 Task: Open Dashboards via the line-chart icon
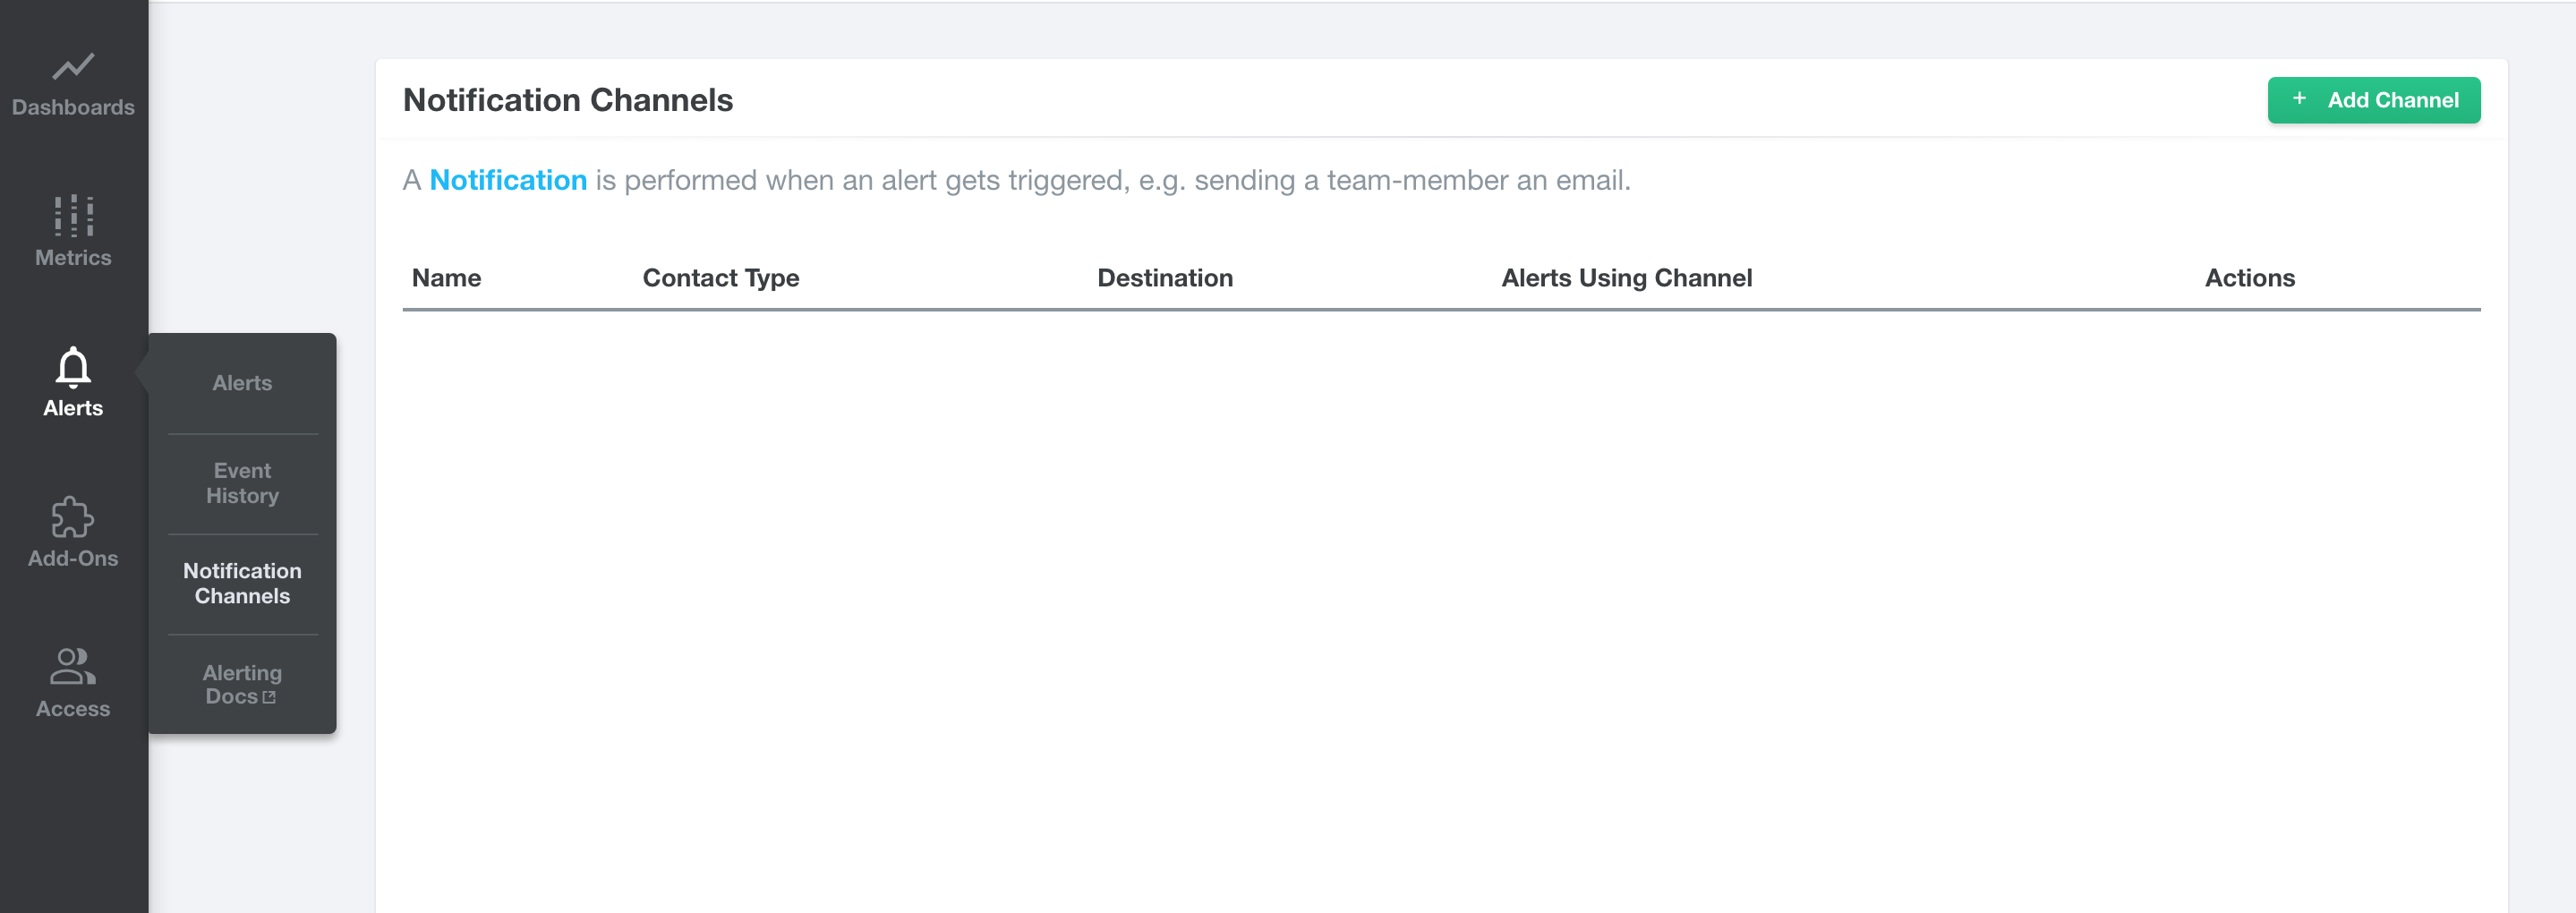pyautogui.click(x=73, y=67)
